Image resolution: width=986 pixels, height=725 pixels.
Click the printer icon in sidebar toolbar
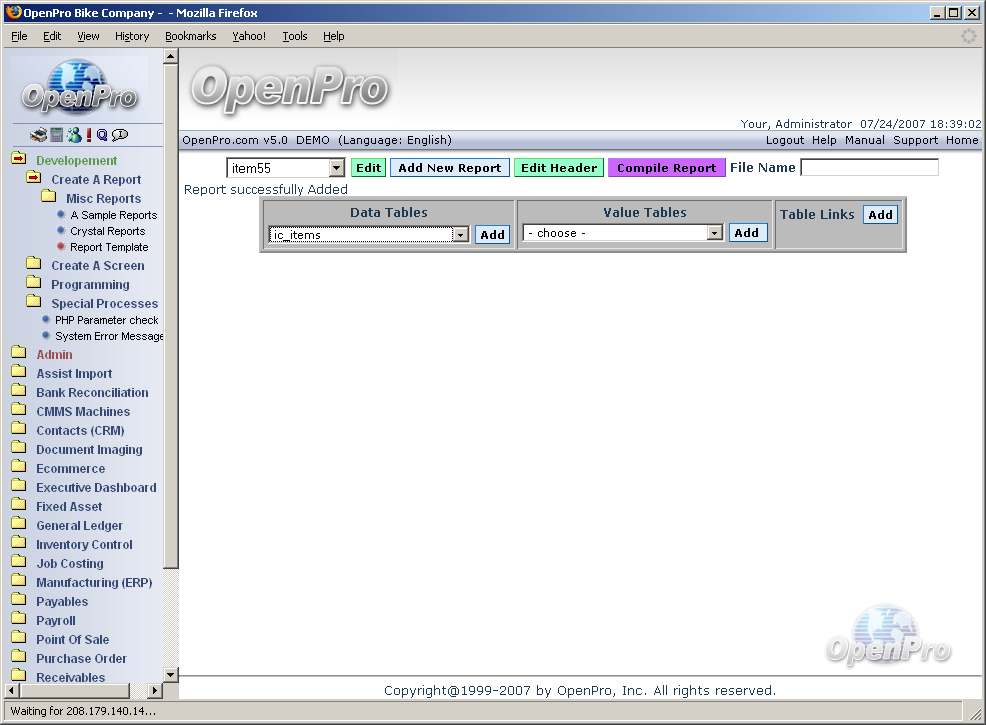coord(39,135)
